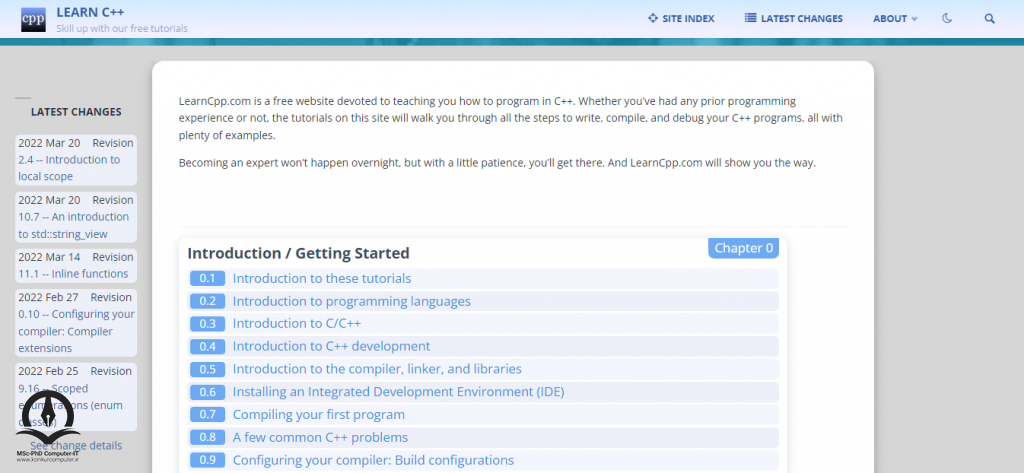The image size is (1024, 473).
Task: Click the 0.3 lesson number badge
Action: click(x=207, y=323)
